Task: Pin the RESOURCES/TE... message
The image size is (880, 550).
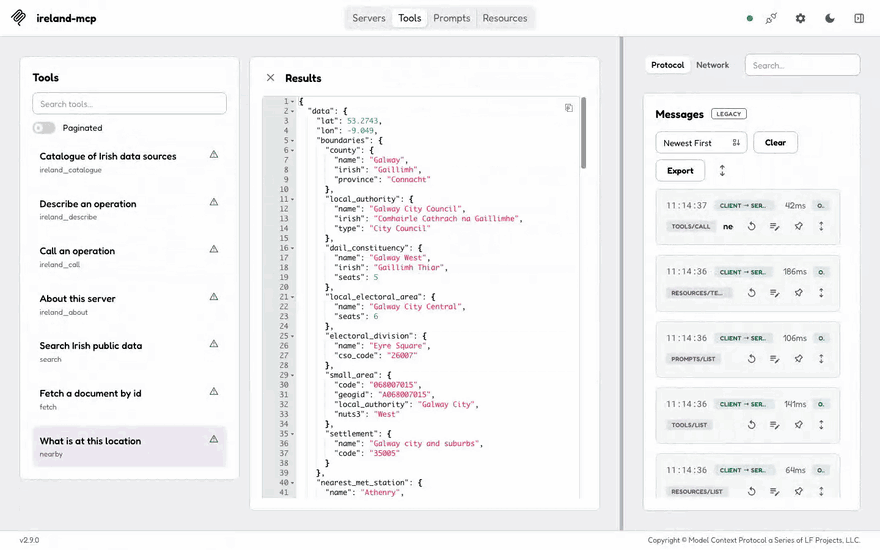Action: pyautogui.click(x=798, y=292)
